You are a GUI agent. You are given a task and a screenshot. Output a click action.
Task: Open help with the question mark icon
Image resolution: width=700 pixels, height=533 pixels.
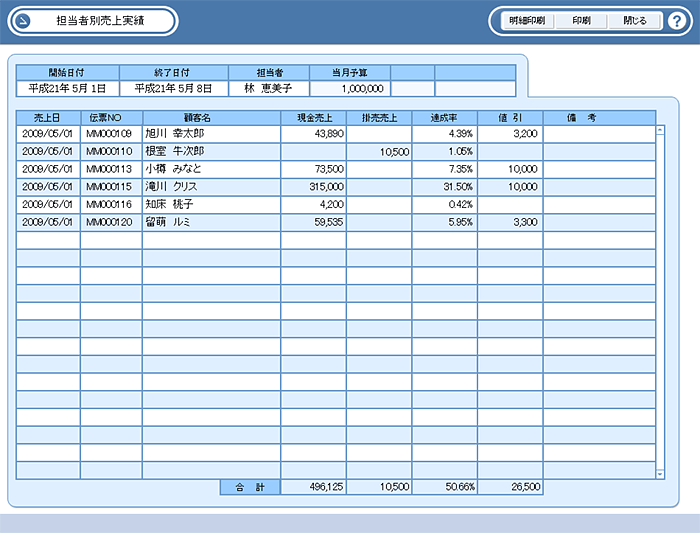coord(676,21)
